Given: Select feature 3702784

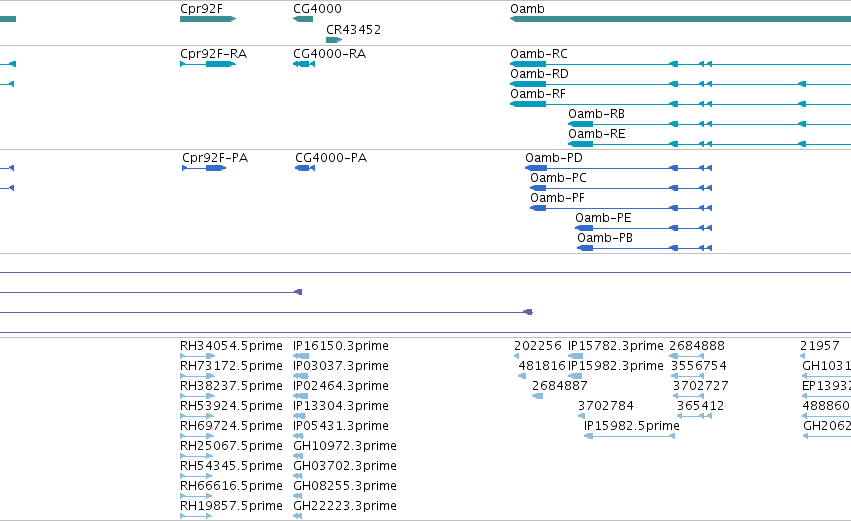Looking at the screenshot, I should click(581, 416).
